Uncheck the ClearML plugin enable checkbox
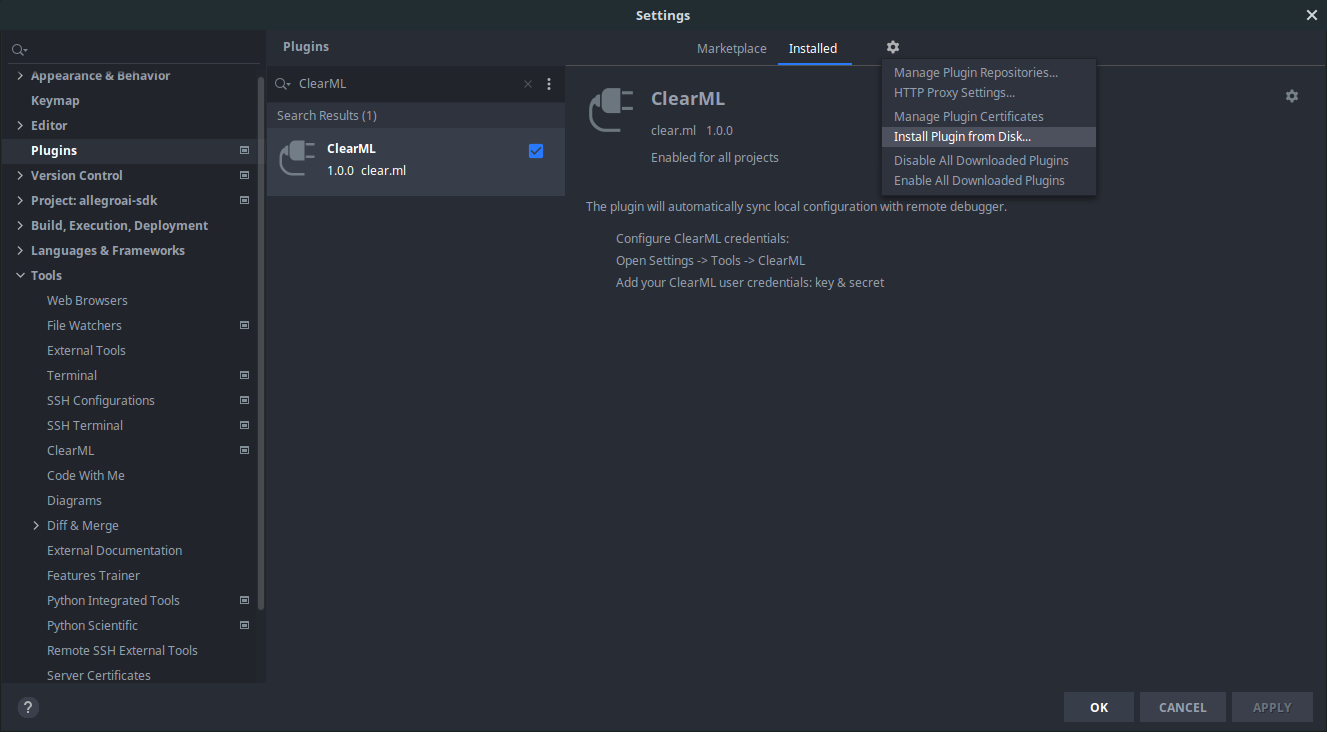Viewport: 1327px width, 732px height. pos(536,150)
